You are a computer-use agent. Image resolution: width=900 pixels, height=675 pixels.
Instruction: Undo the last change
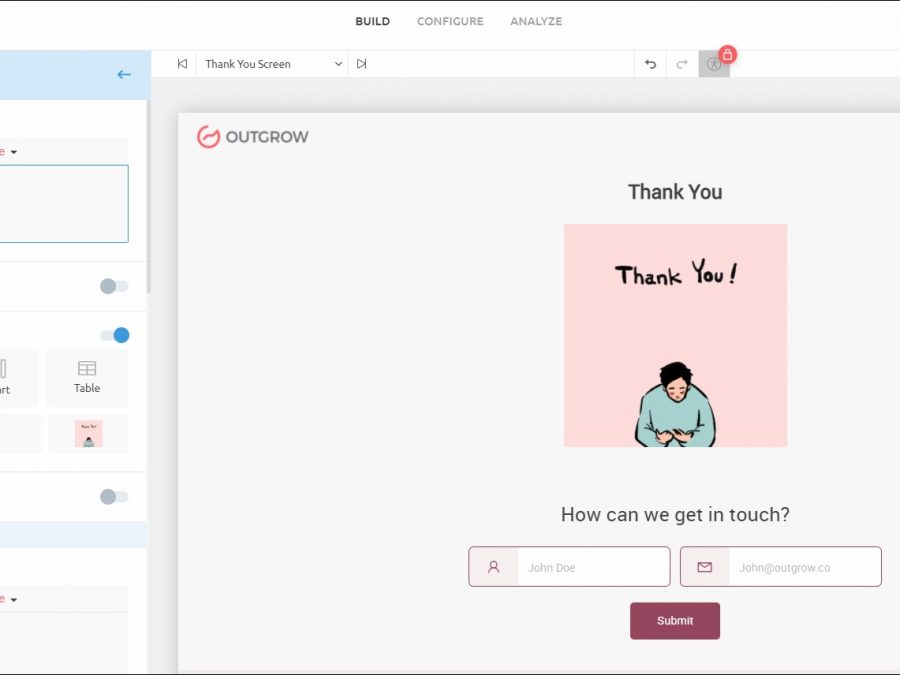[650, 64]
